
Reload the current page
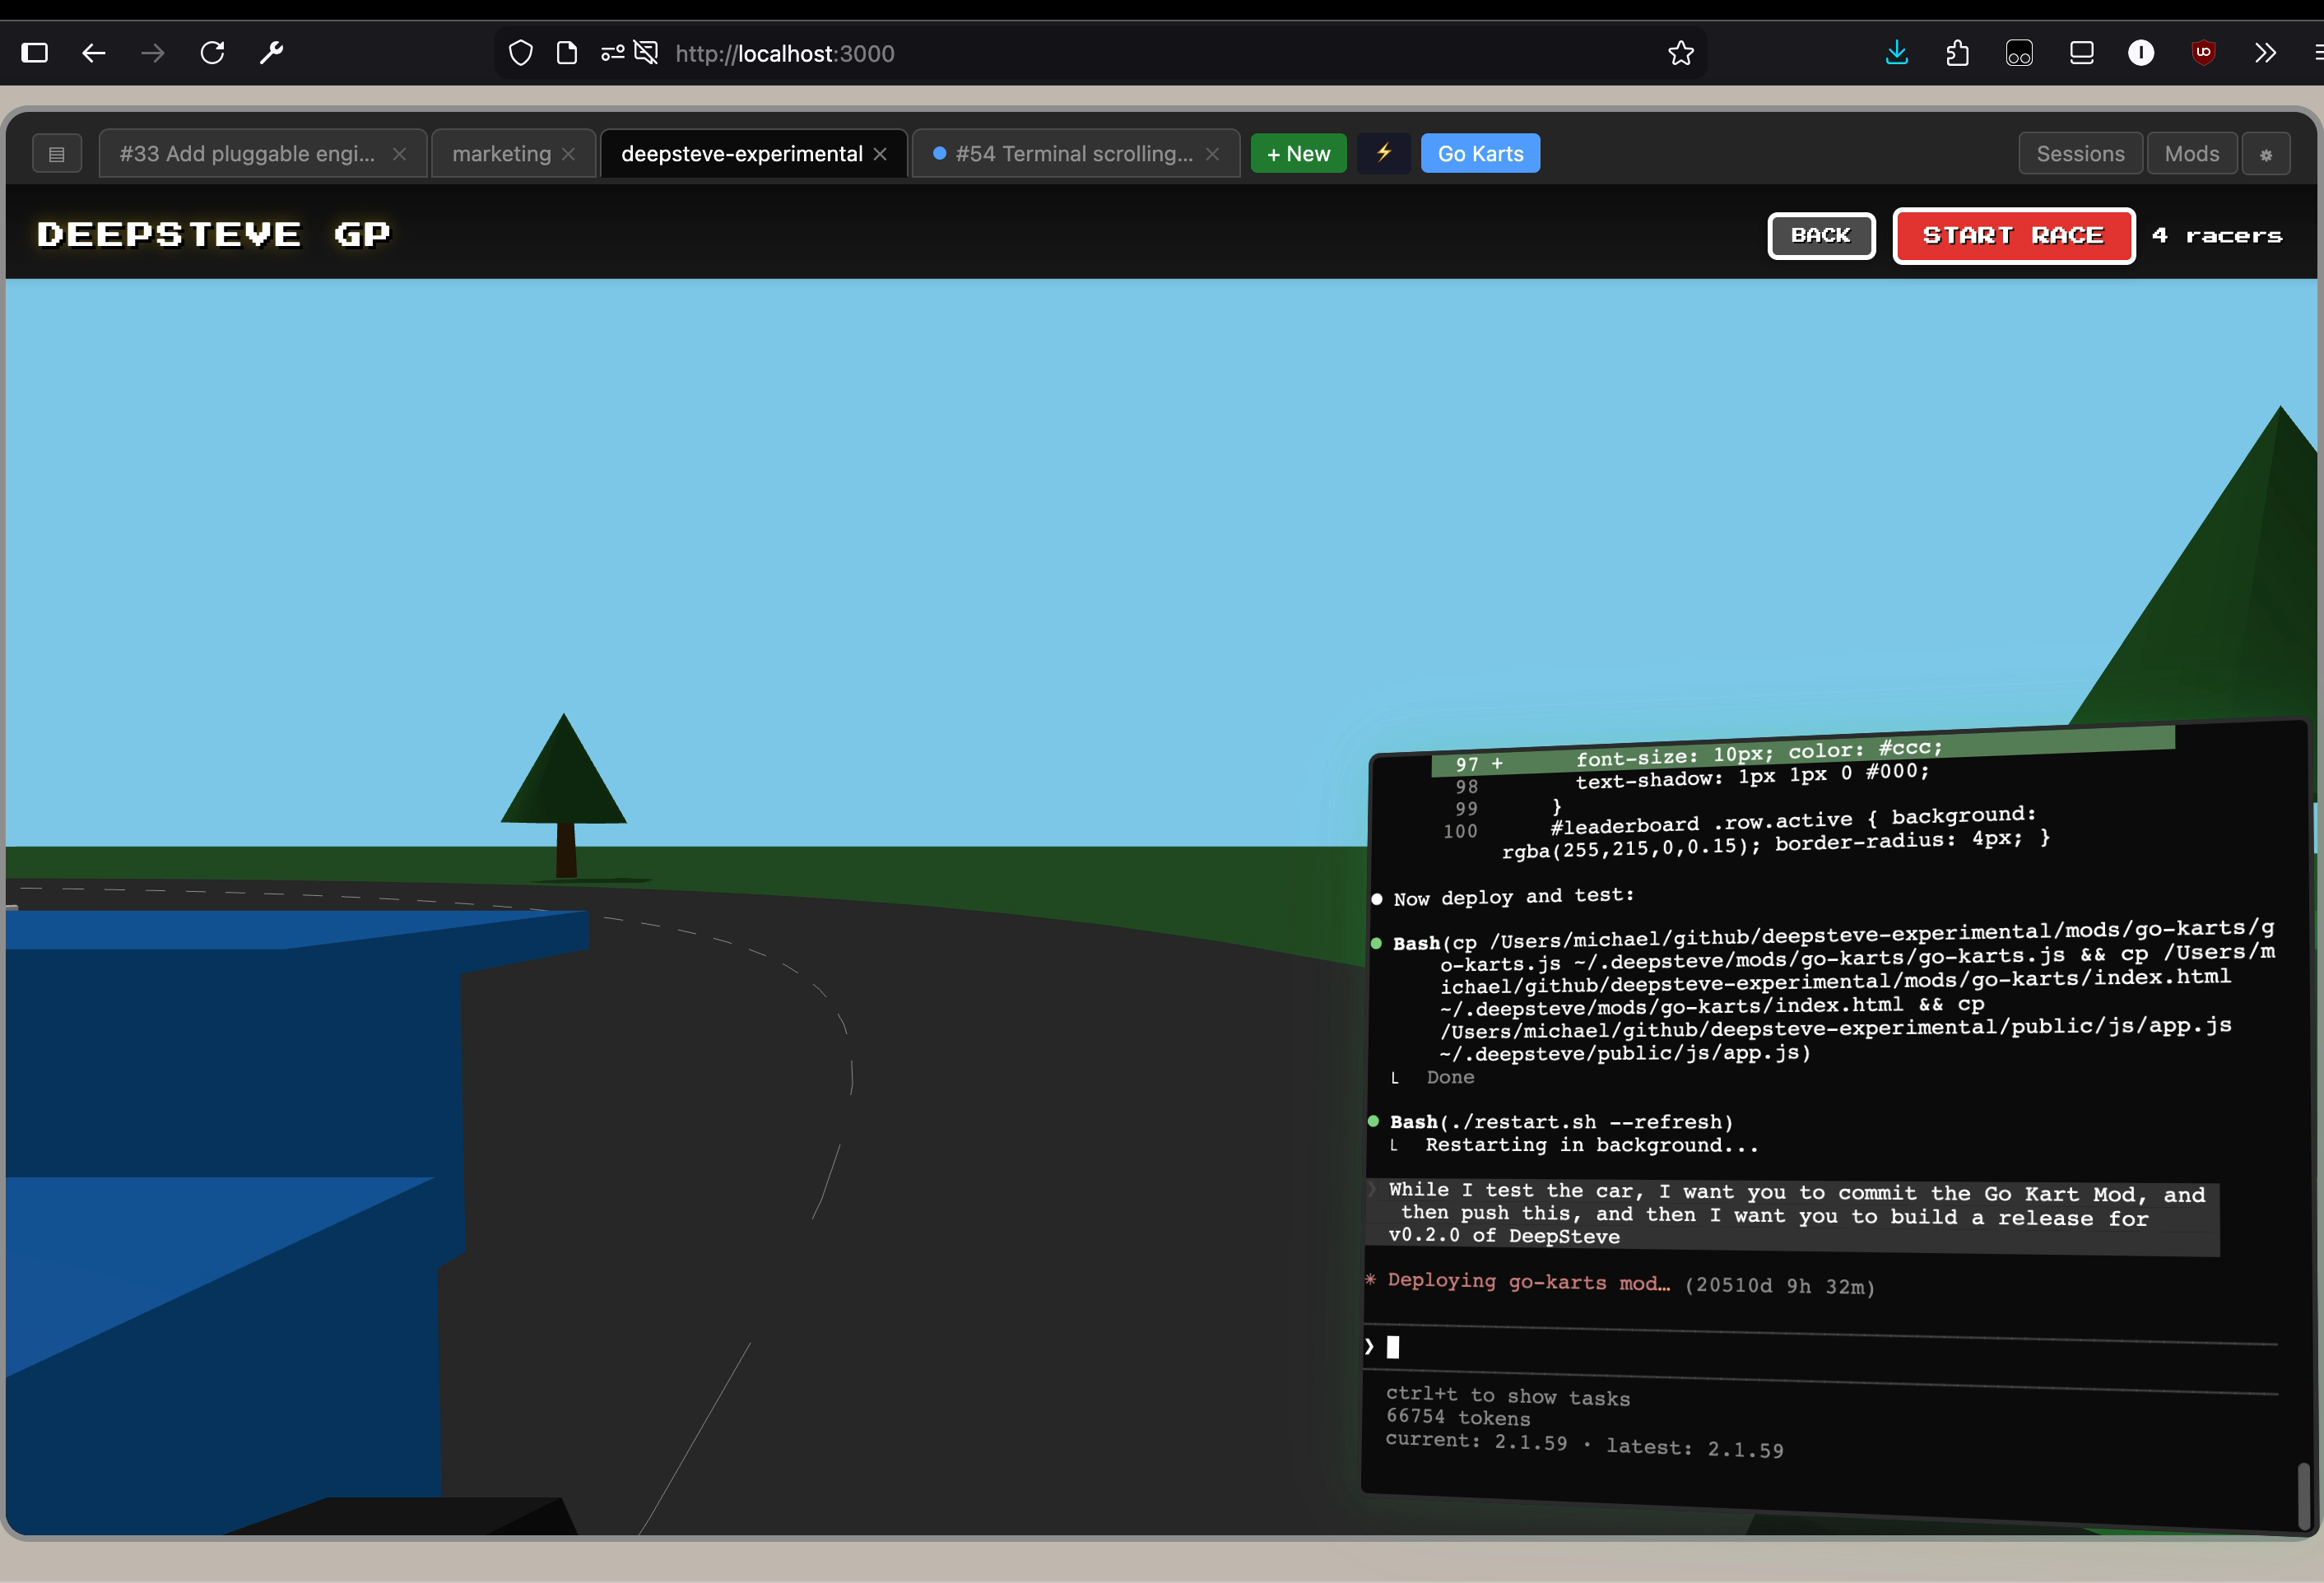point(213,53)
